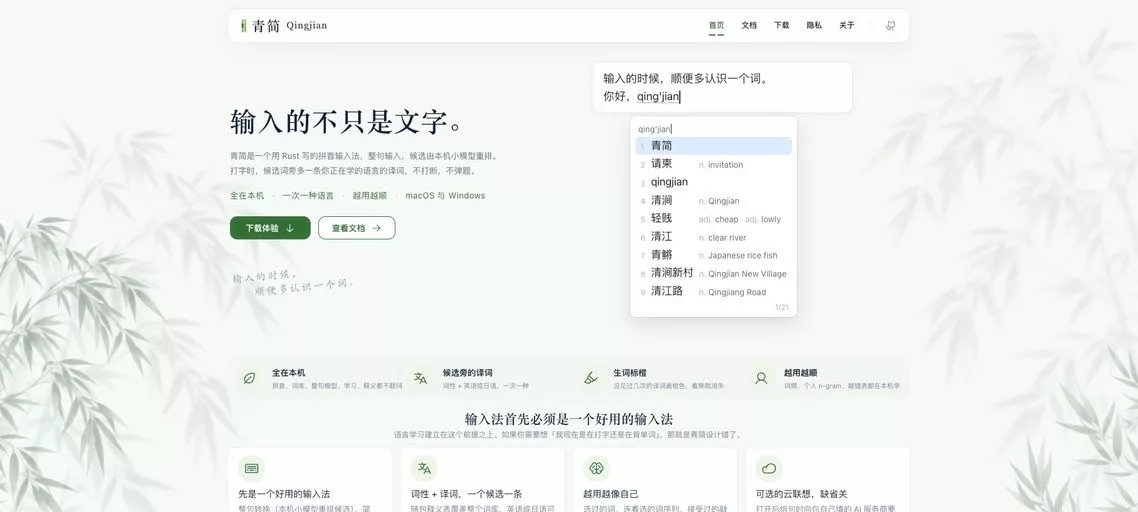This screenshot has height=512, width=1138.
Task: Click the down arrow in 下载体验 button
Action: tap(290, 228)
